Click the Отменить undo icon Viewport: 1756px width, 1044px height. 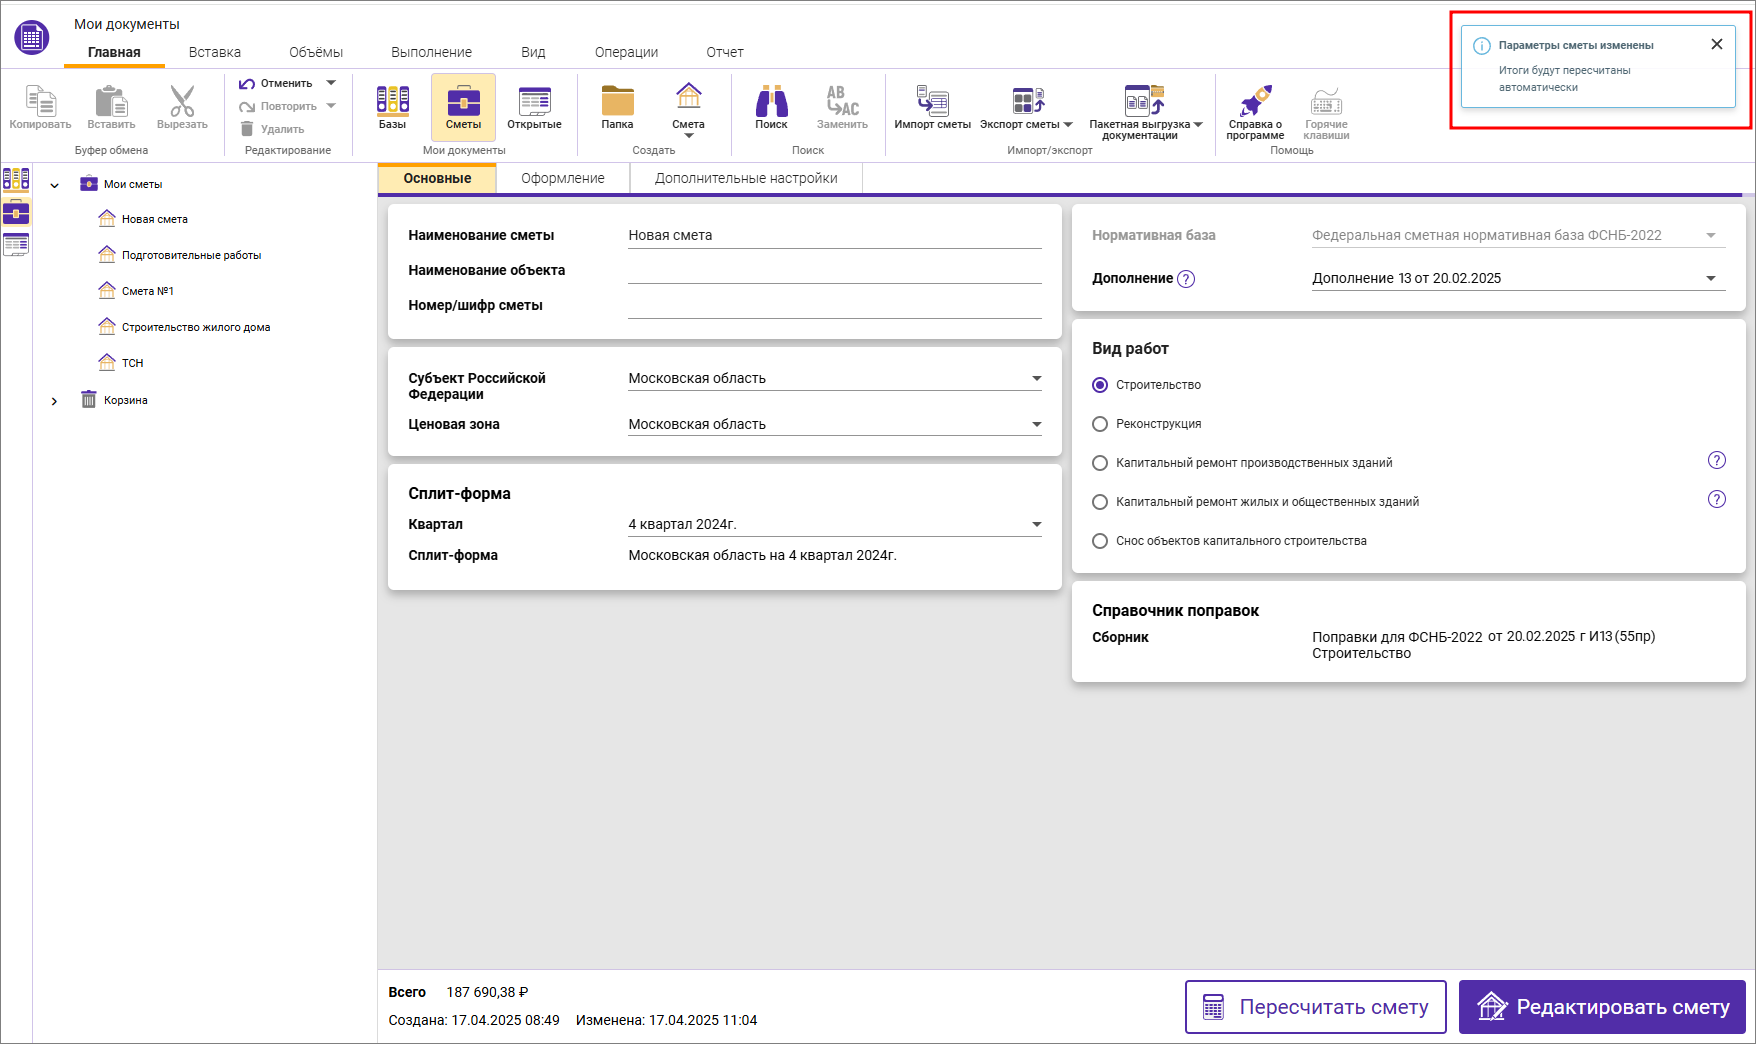tap(247, 84)
